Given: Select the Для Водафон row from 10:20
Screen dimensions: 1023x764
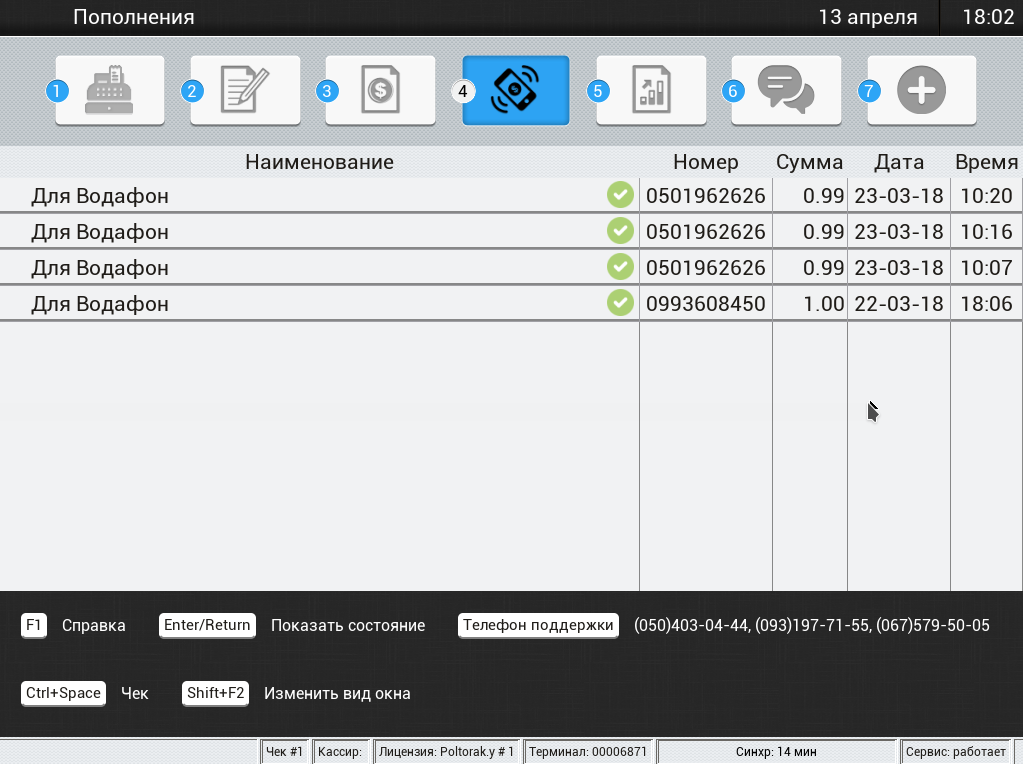Looking at the screenshot, I should click(512, 195).
